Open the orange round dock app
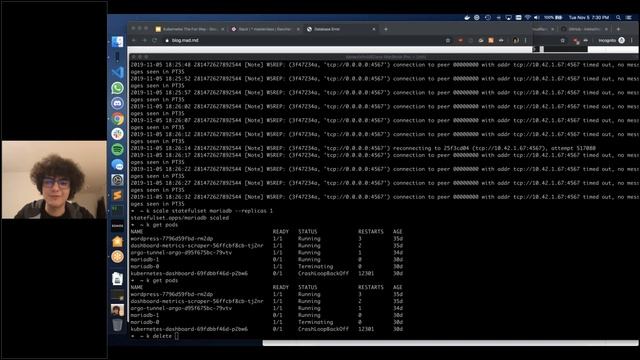Image resolution: width=640 pixels, height=360 pixels. tap(118, 257)
